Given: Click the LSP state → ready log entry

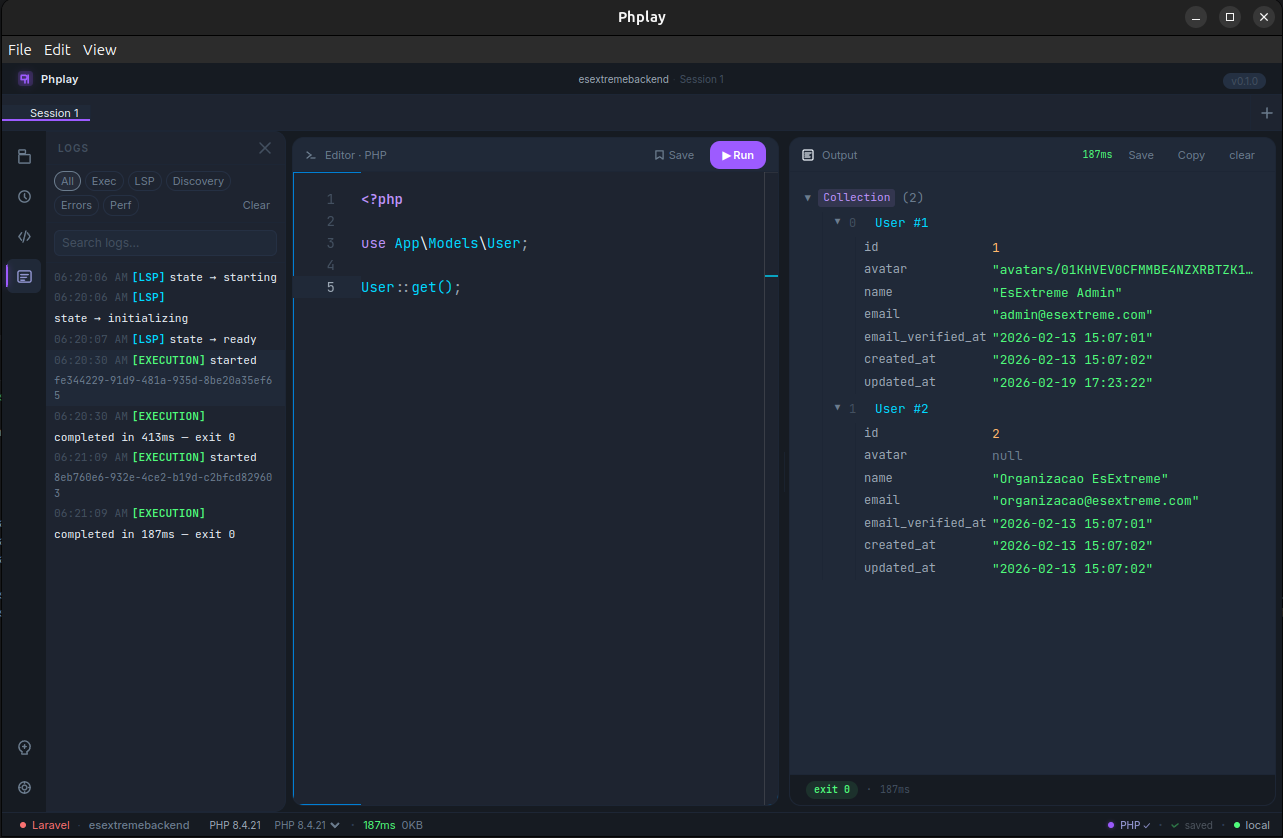Looking at the screenshot, I should 155,339.
